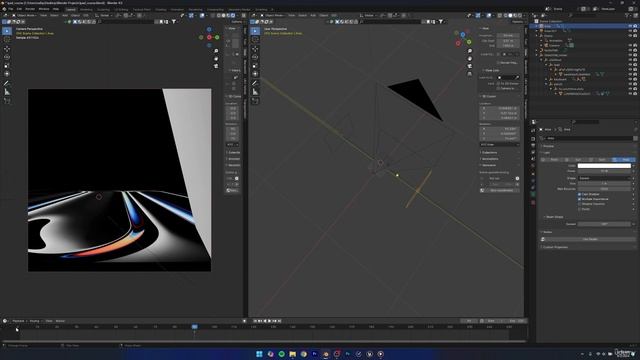Expand the Collections section in sidebar

point(490,153)
